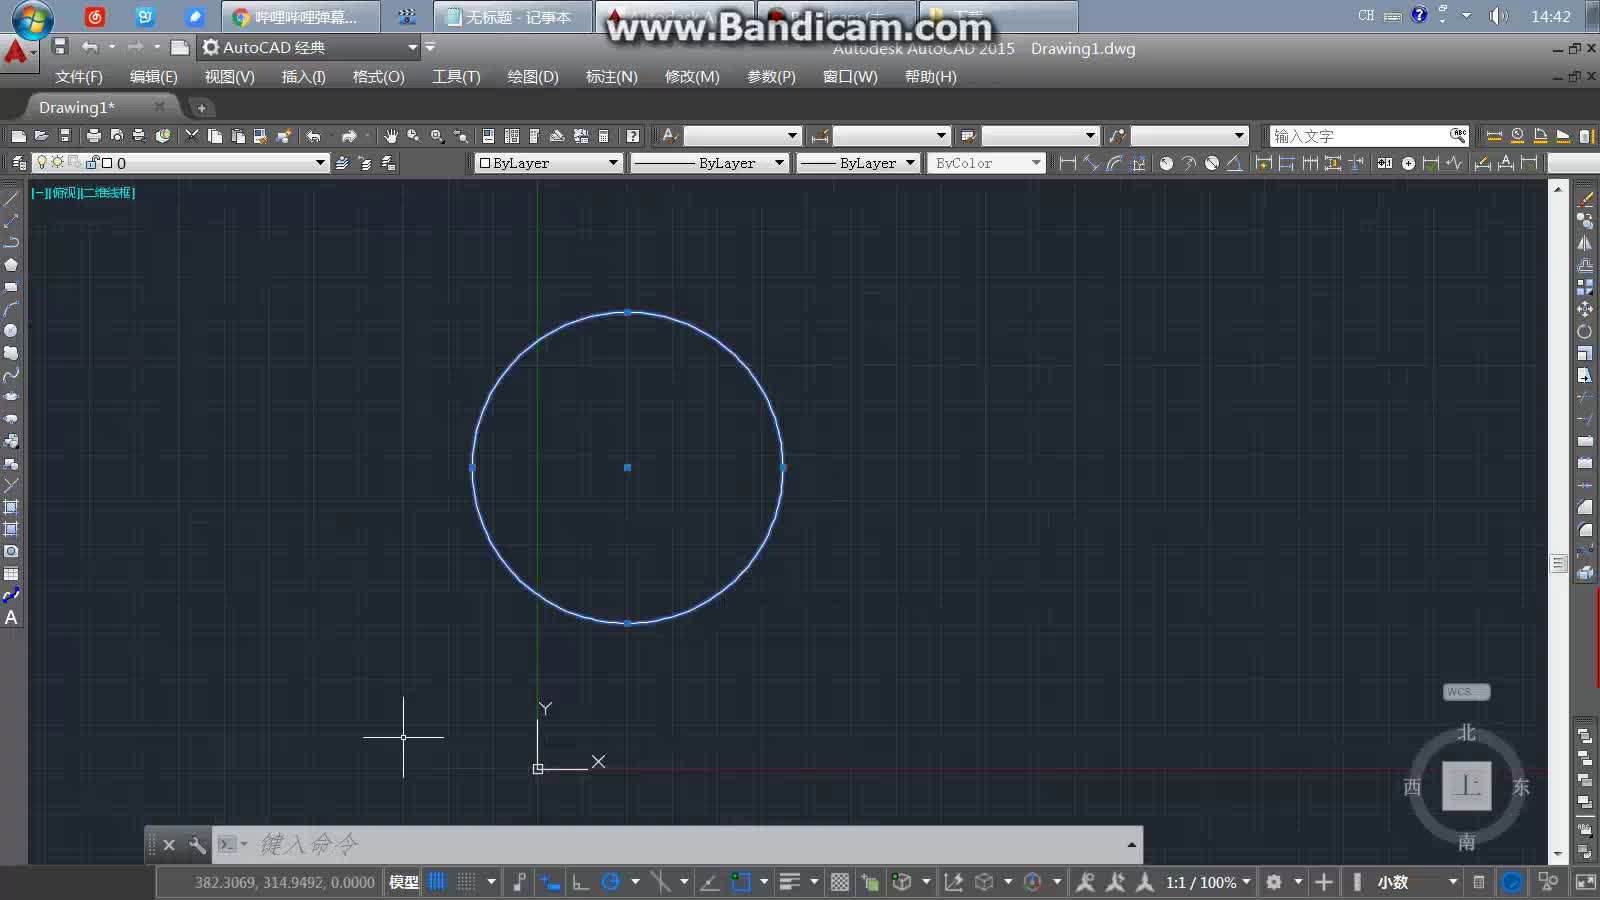Open the ByLayer linetype dropdown
The image size is (1600, 900).
(779, 163)
